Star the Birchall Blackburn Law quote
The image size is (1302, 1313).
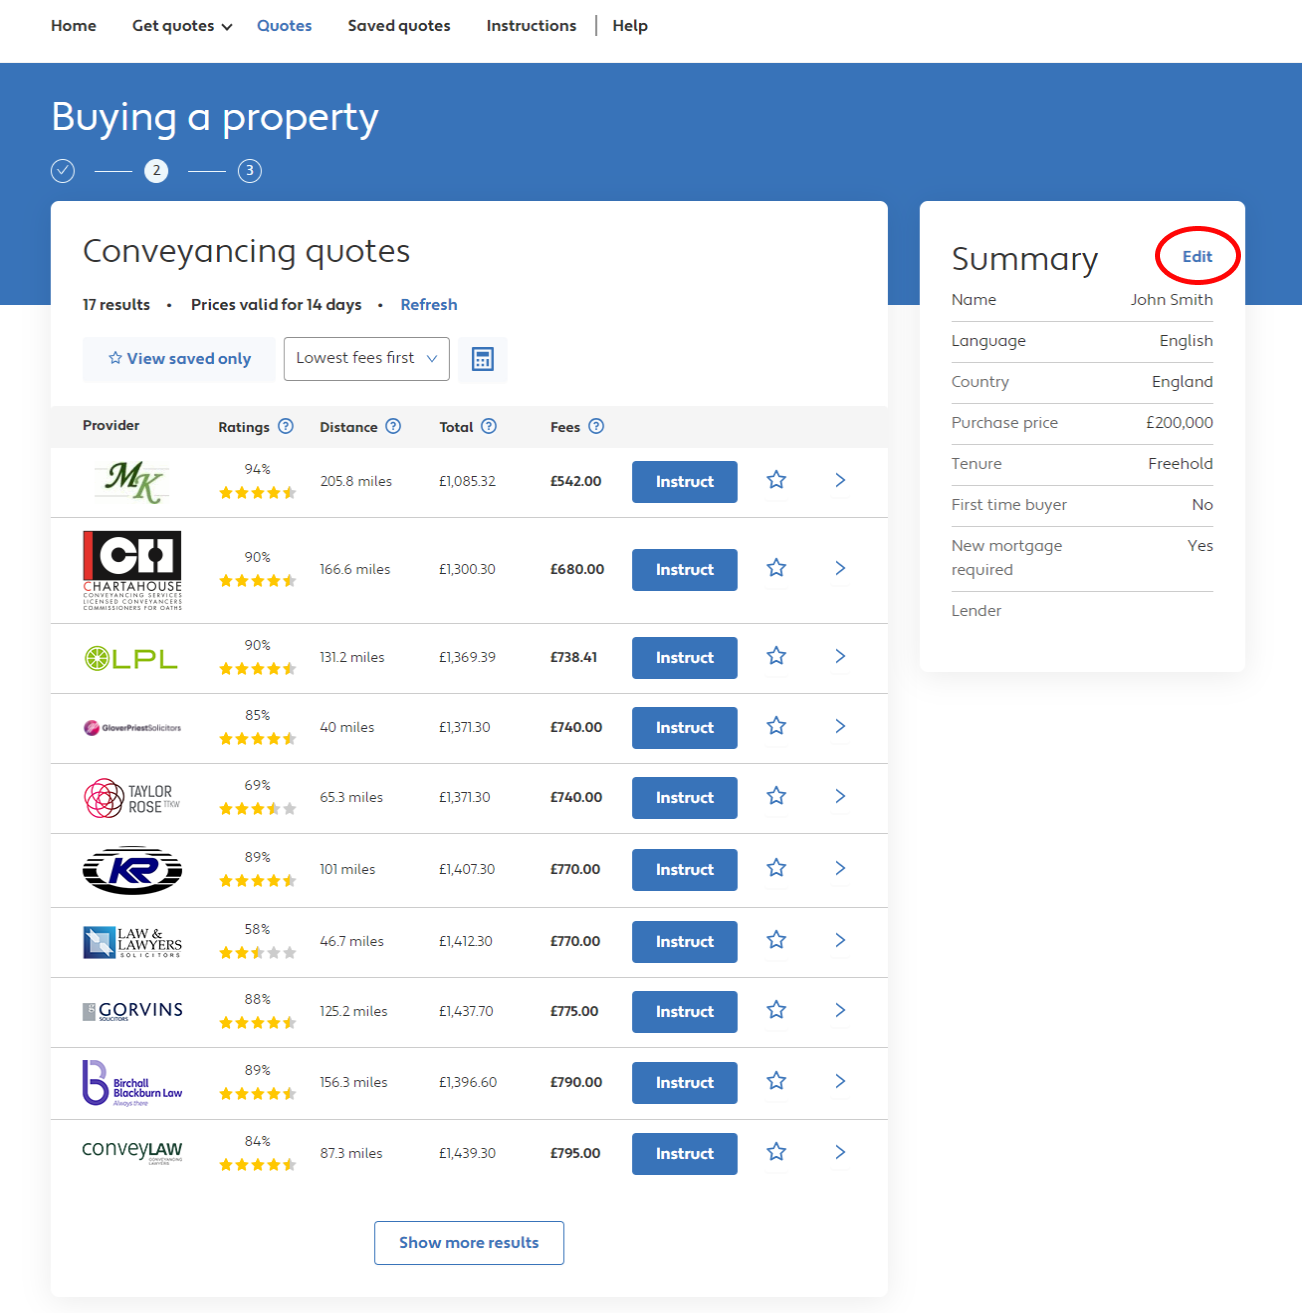[776, 1081]
